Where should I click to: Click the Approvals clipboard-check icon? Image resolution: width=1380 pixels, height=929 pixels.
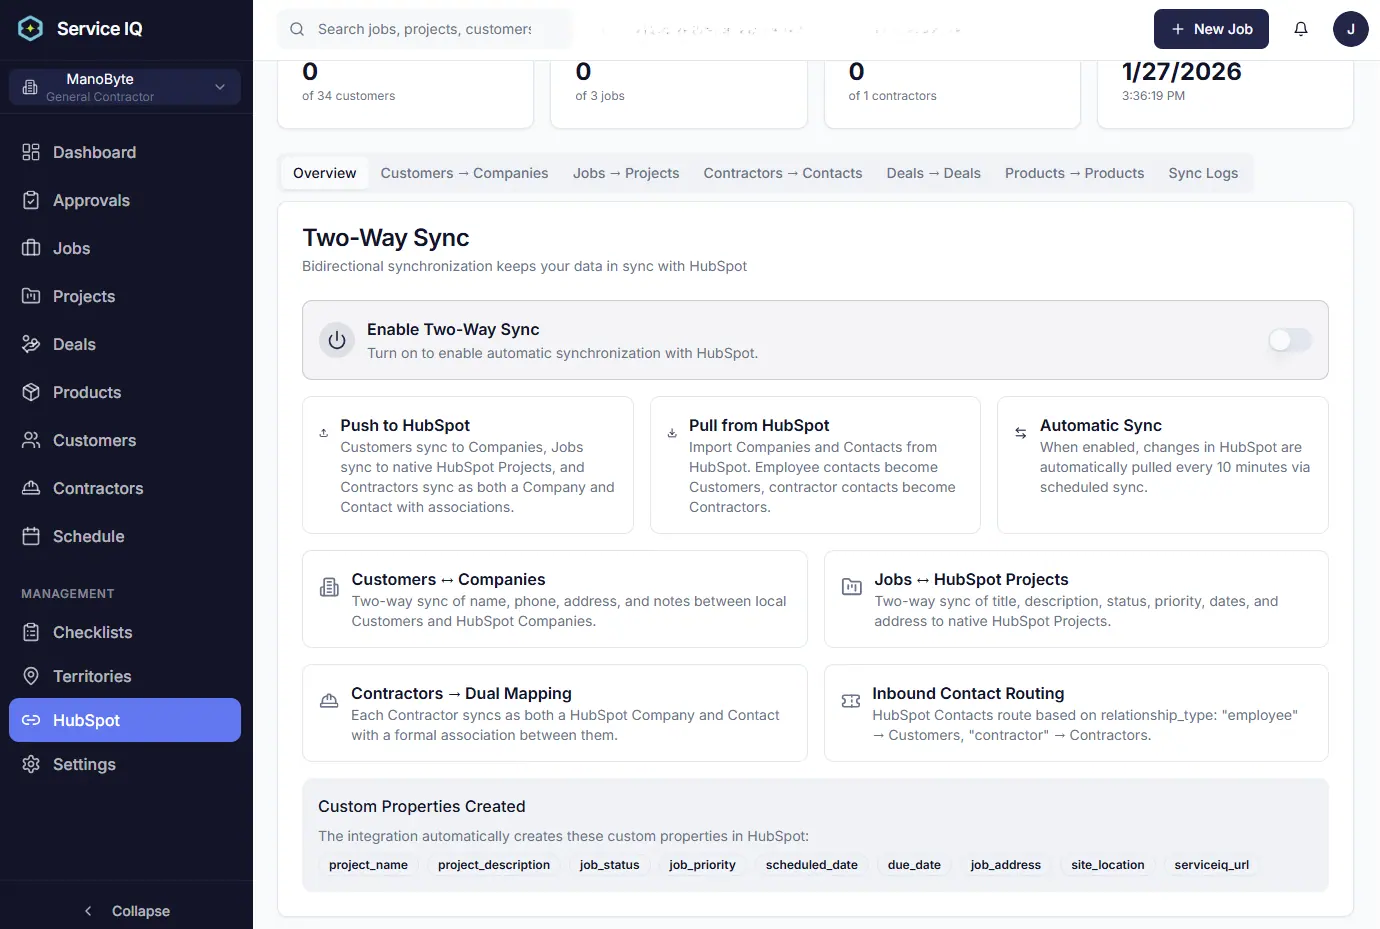click(x=31, y=200)
